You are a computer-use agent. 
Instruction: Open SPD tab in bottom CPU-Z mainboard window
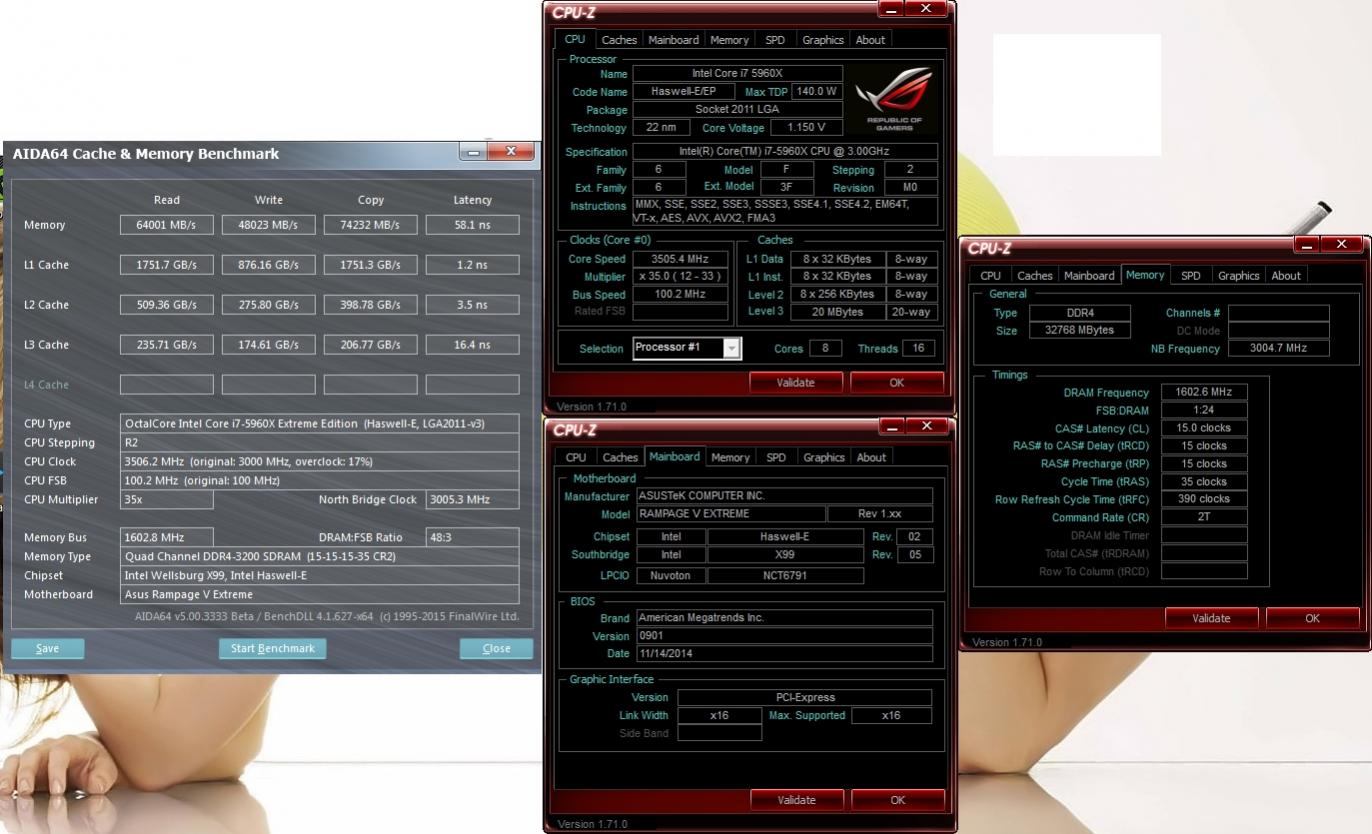[x=776, y=457]
